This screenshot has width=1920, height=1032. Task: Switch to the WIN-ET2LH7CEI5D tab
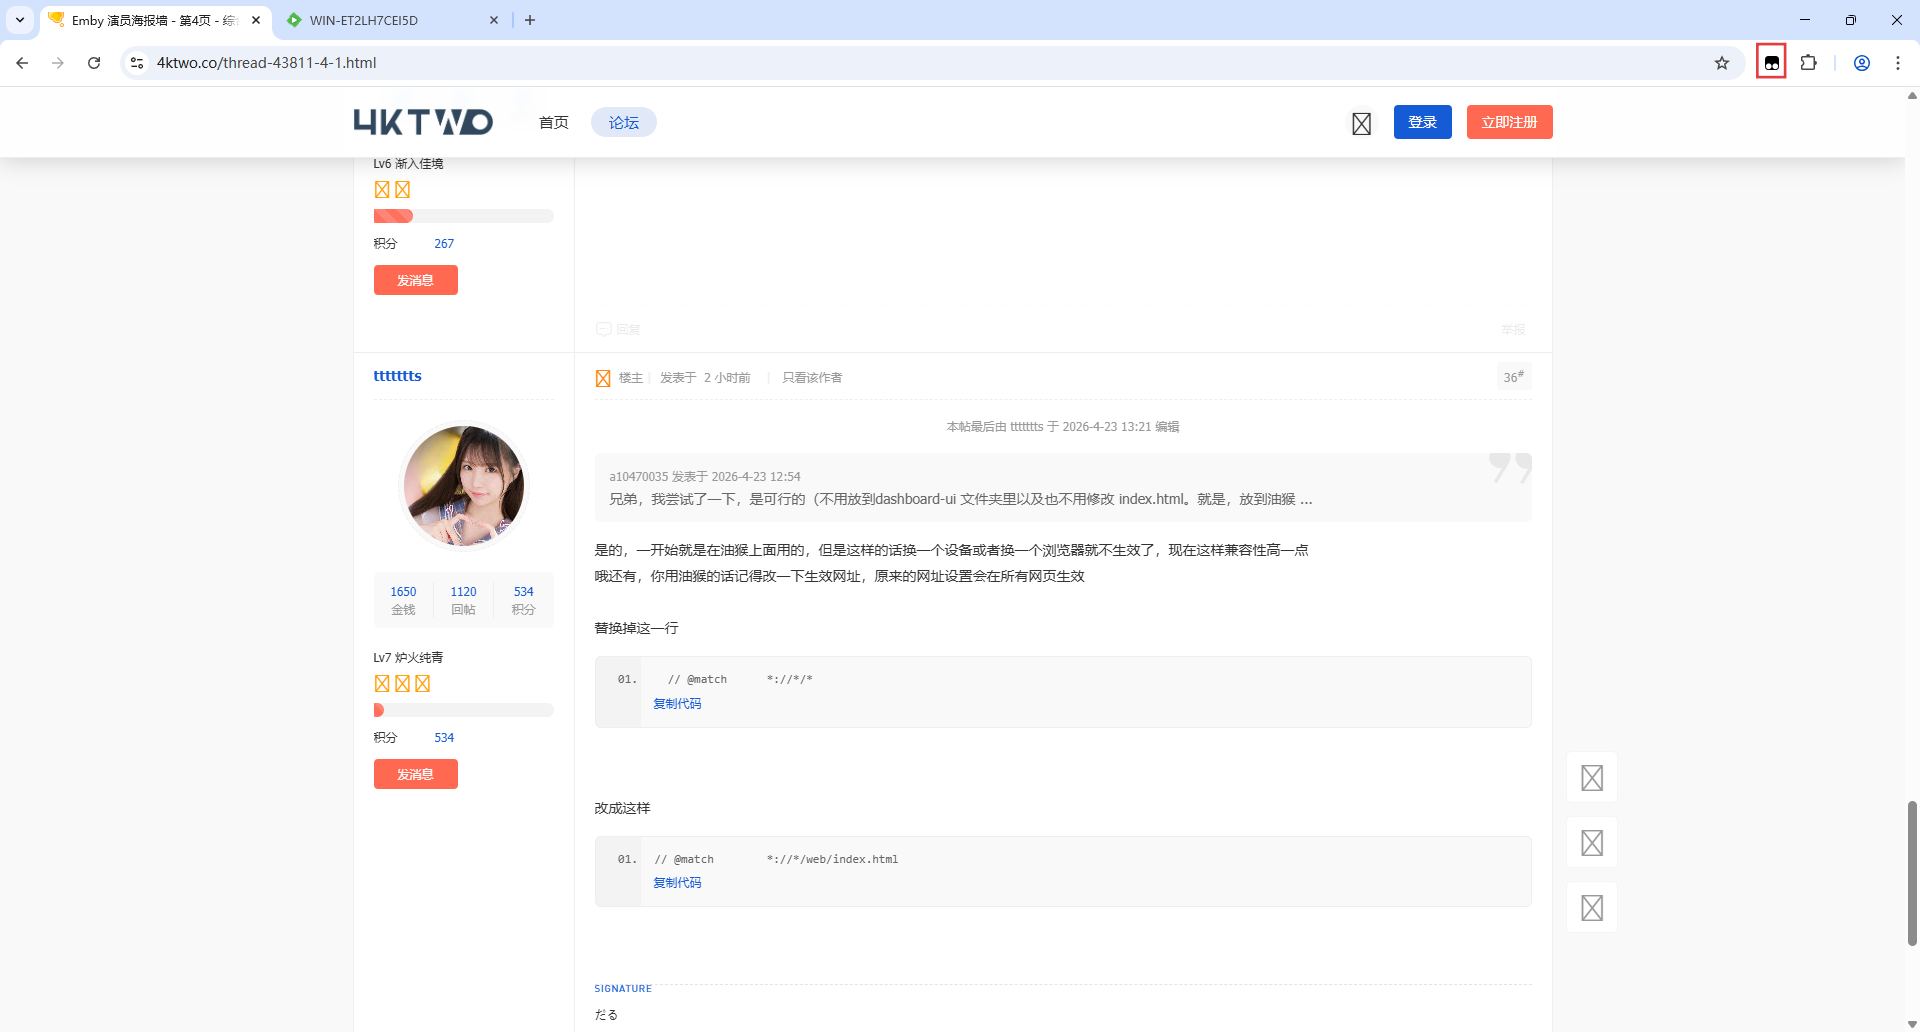point(392,20)
